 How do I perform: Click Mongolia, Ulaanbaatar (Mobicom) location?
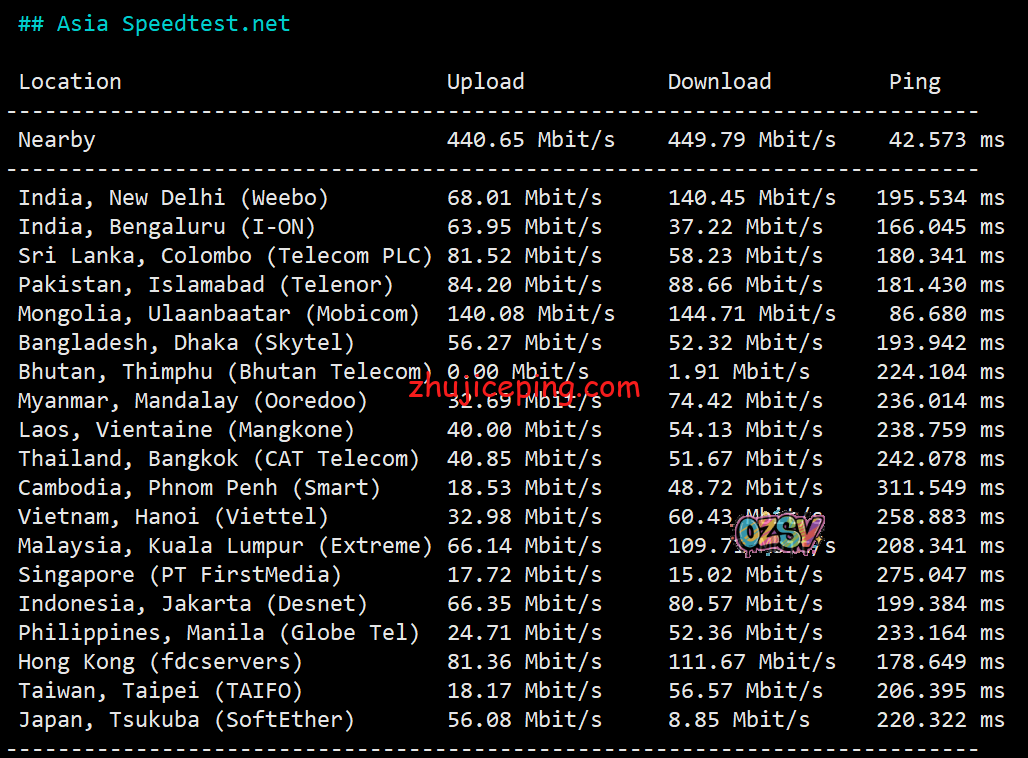(219, 314)
